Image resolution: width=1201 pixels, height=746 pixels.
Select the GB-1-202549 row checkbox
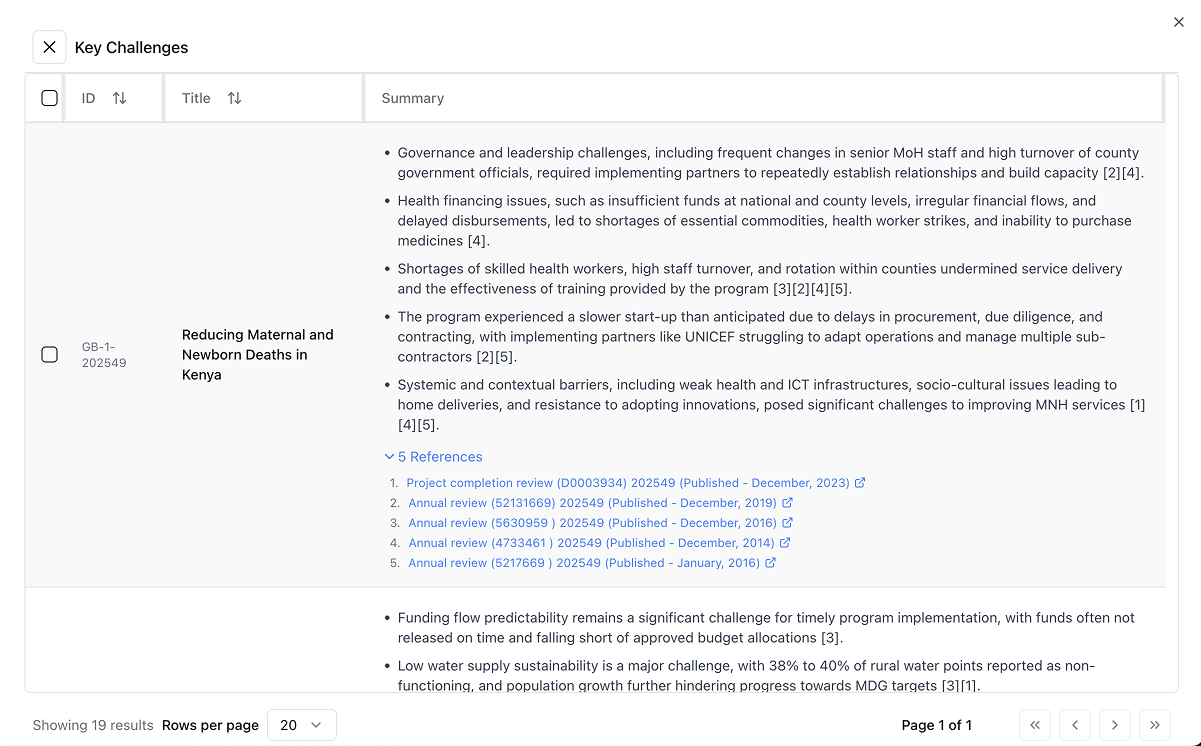click(x=49, y=355)
